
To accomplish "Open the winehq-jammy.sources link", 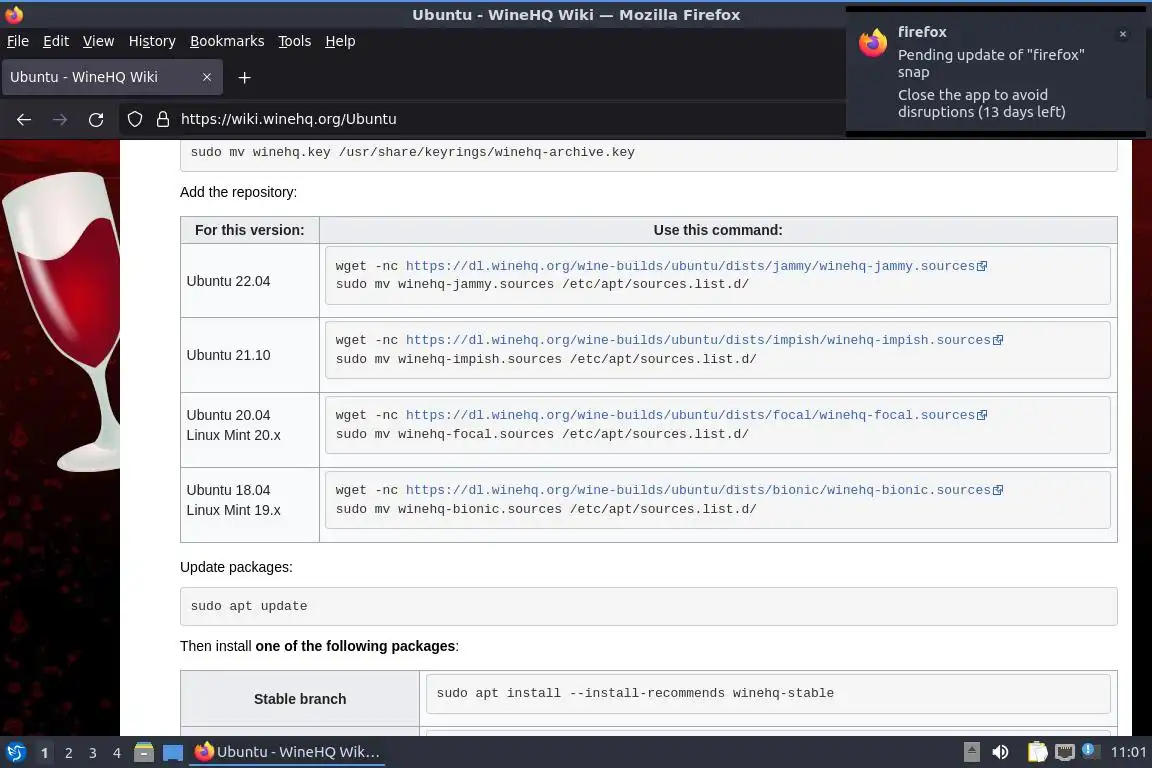I will point(690,266).
